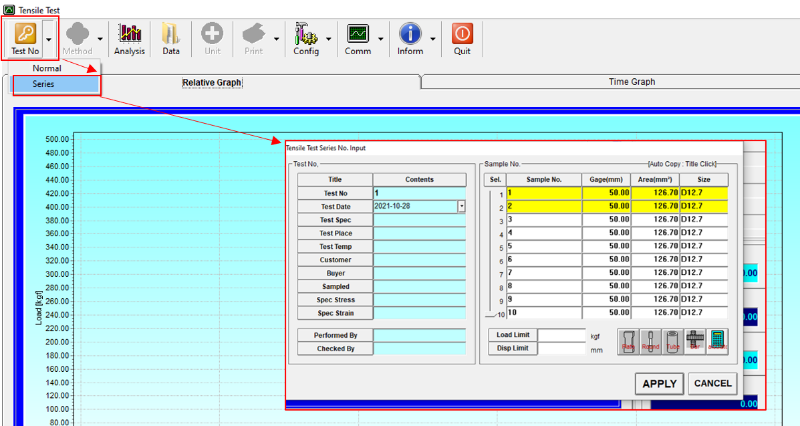This screenshot has width=800, height=426.
Task: Click the Test No key icon in toolbar
Action: (25, 34)
